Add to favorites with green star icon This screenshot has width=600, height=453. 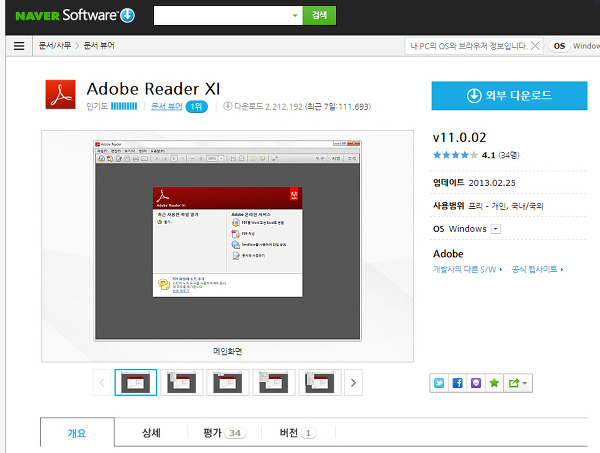pos(494,383)
